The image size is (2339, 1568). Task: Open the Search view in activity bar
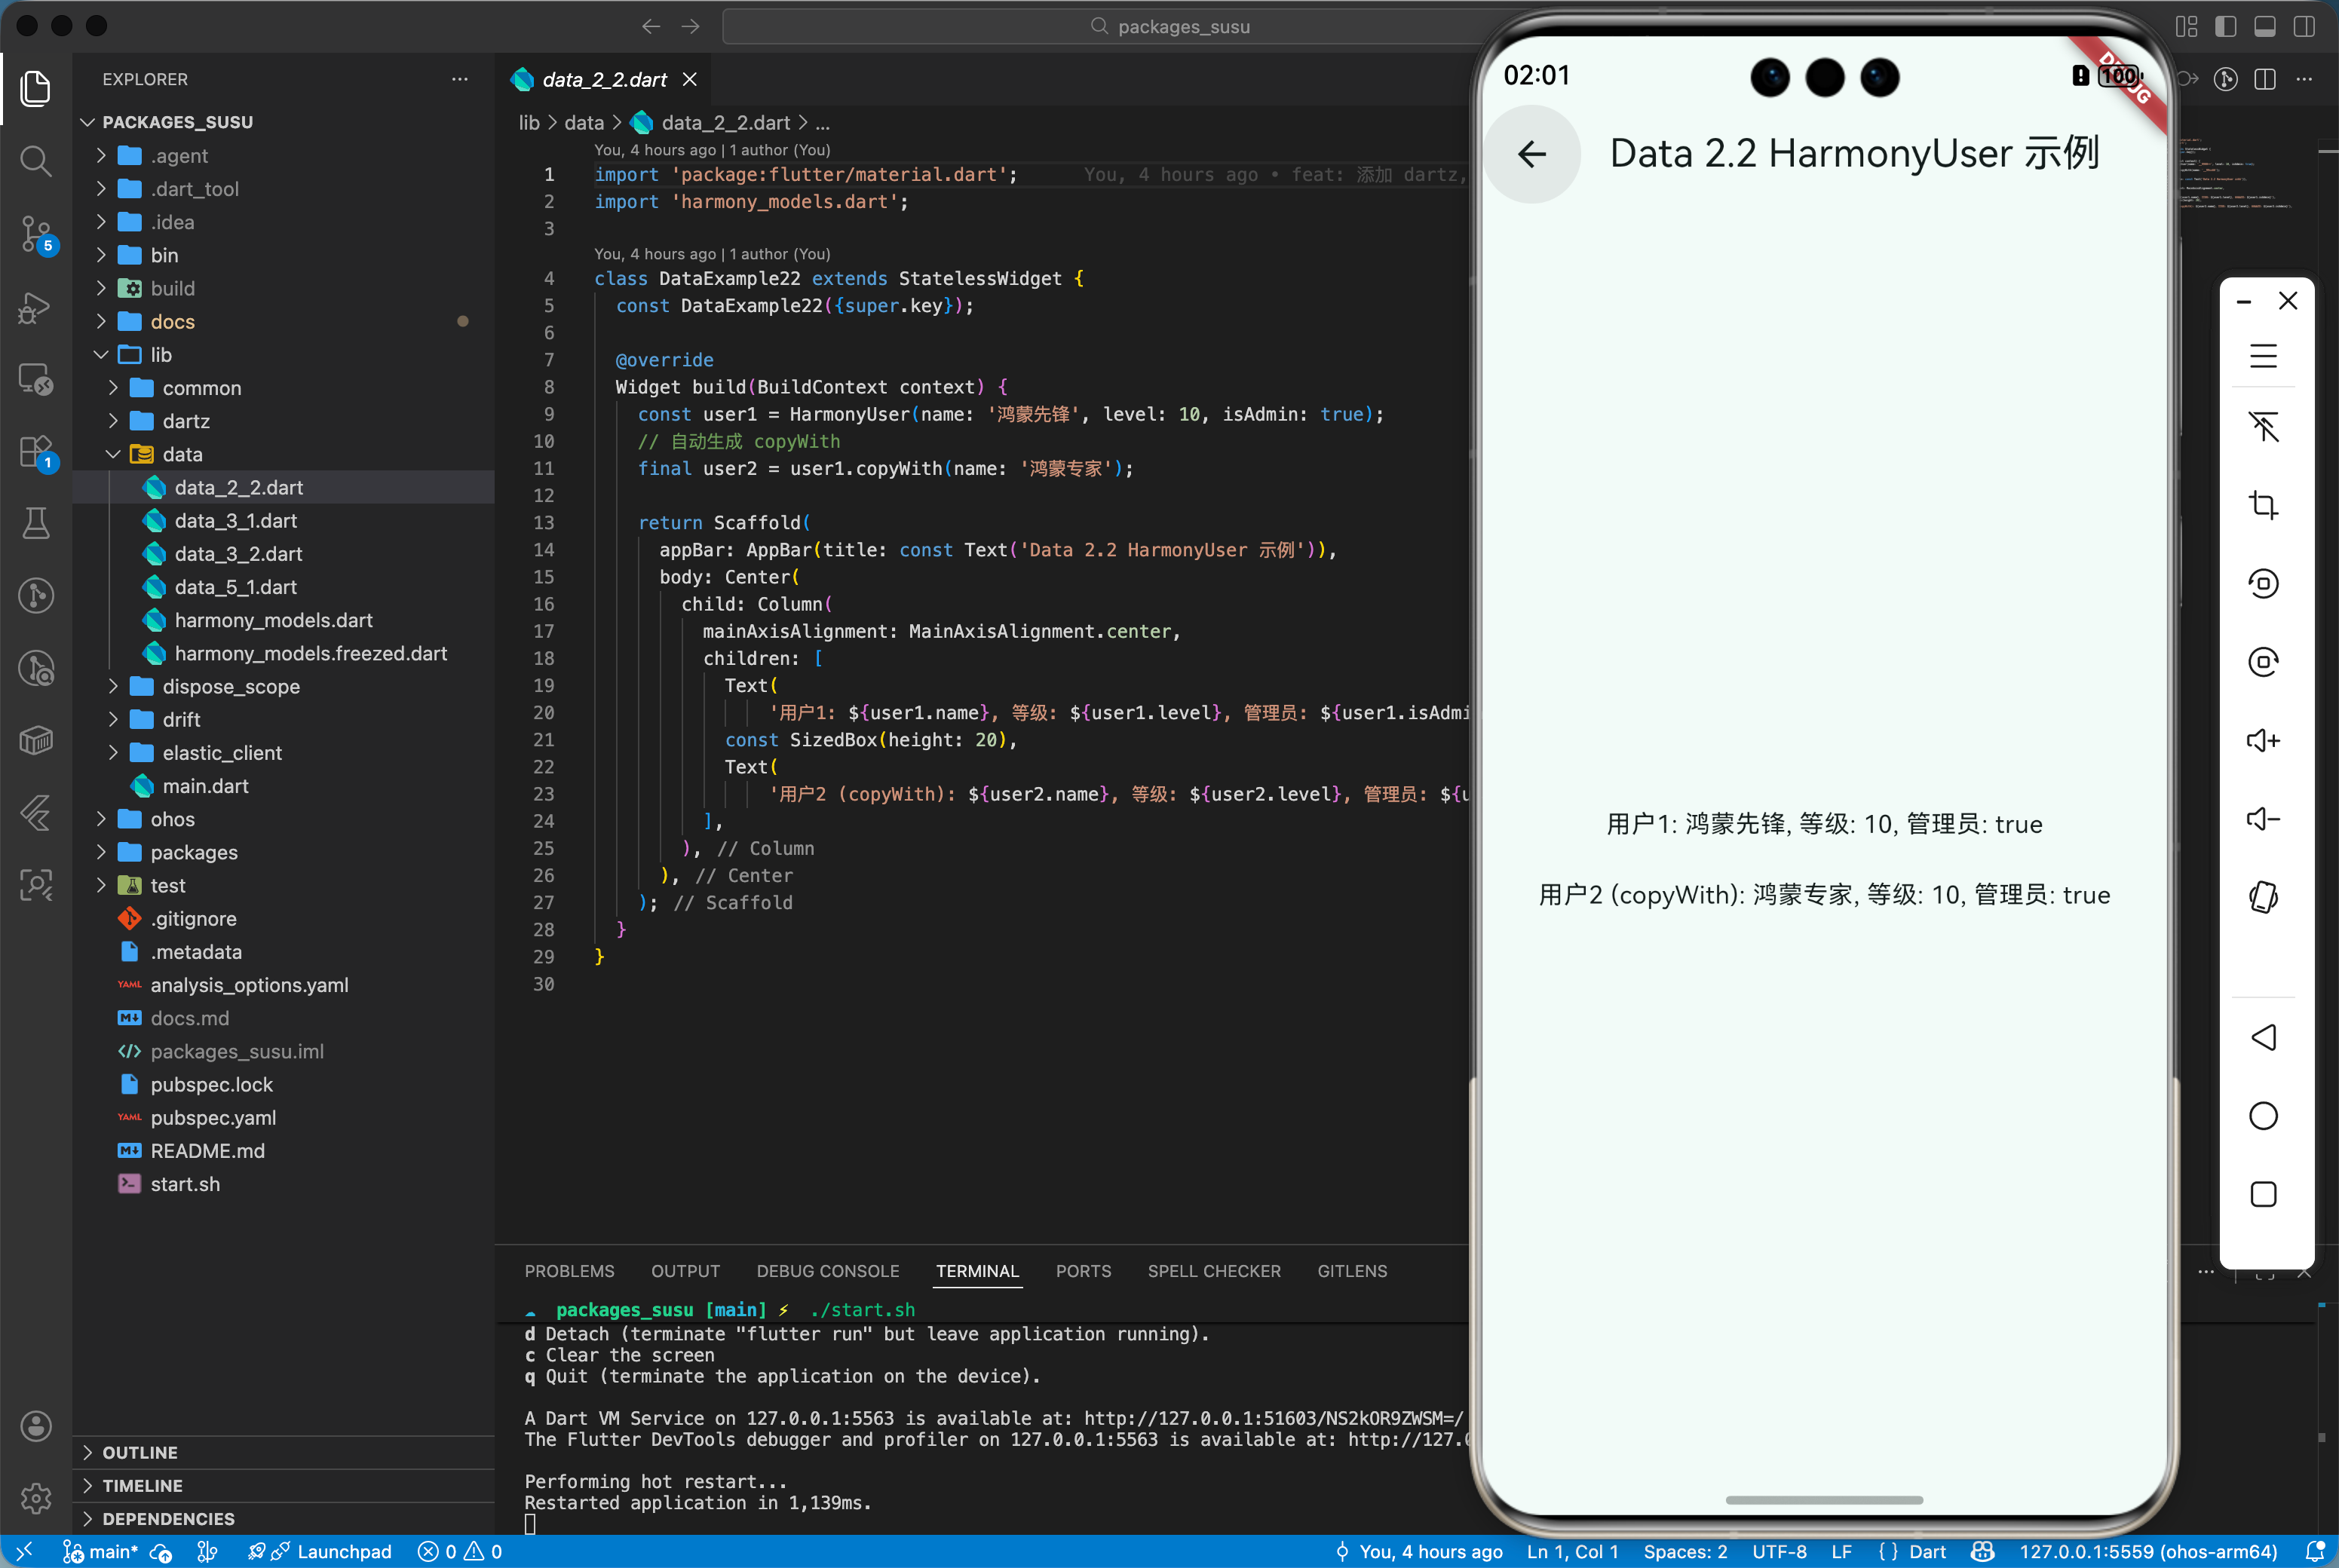[36, 161]
